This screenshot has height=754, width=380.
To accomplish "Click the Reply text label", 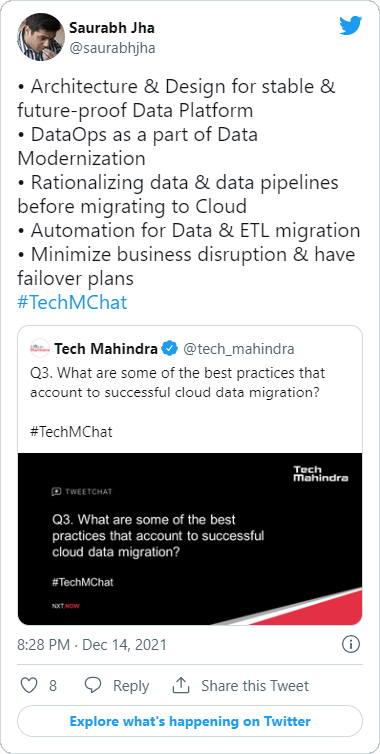I will coord(131,685).
